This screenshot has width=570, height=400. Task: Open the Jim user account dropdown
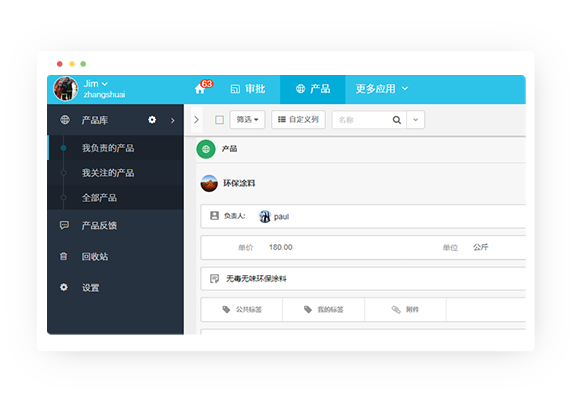(96, 84)
